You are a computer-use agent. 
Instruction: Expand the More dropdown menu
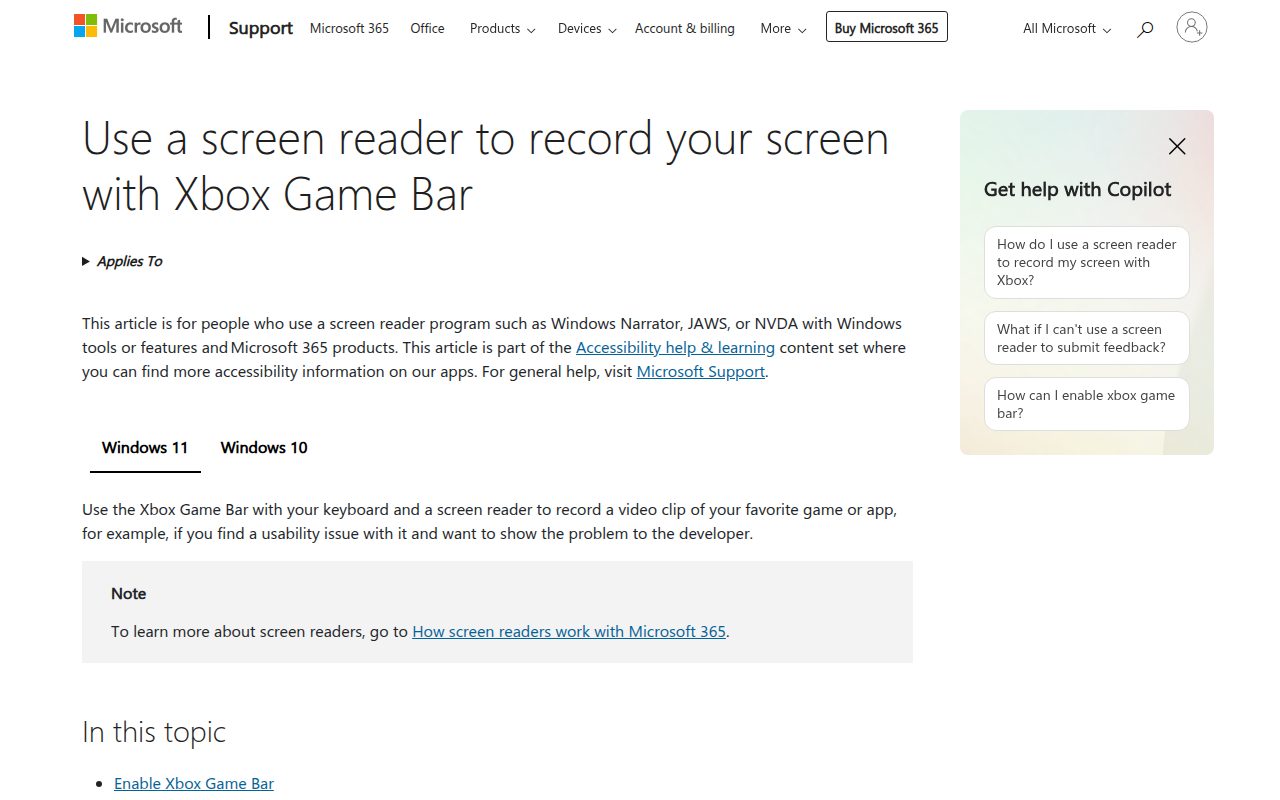point(783,28)
